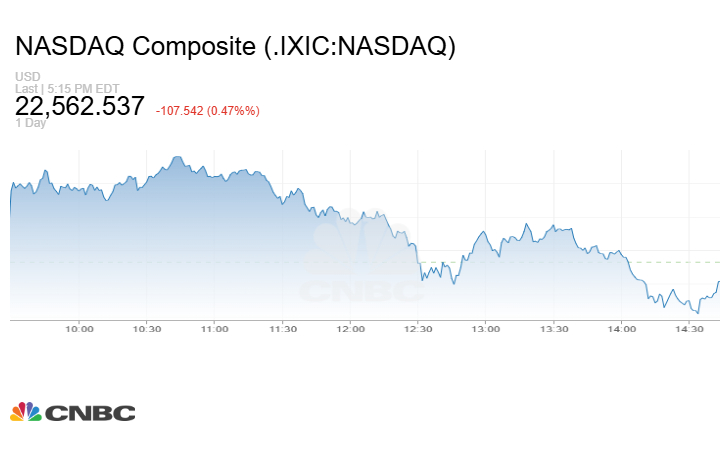Screen dimensions: 720x450
Task: Click the last price 22,562.537
Action: tap(80, 106)
